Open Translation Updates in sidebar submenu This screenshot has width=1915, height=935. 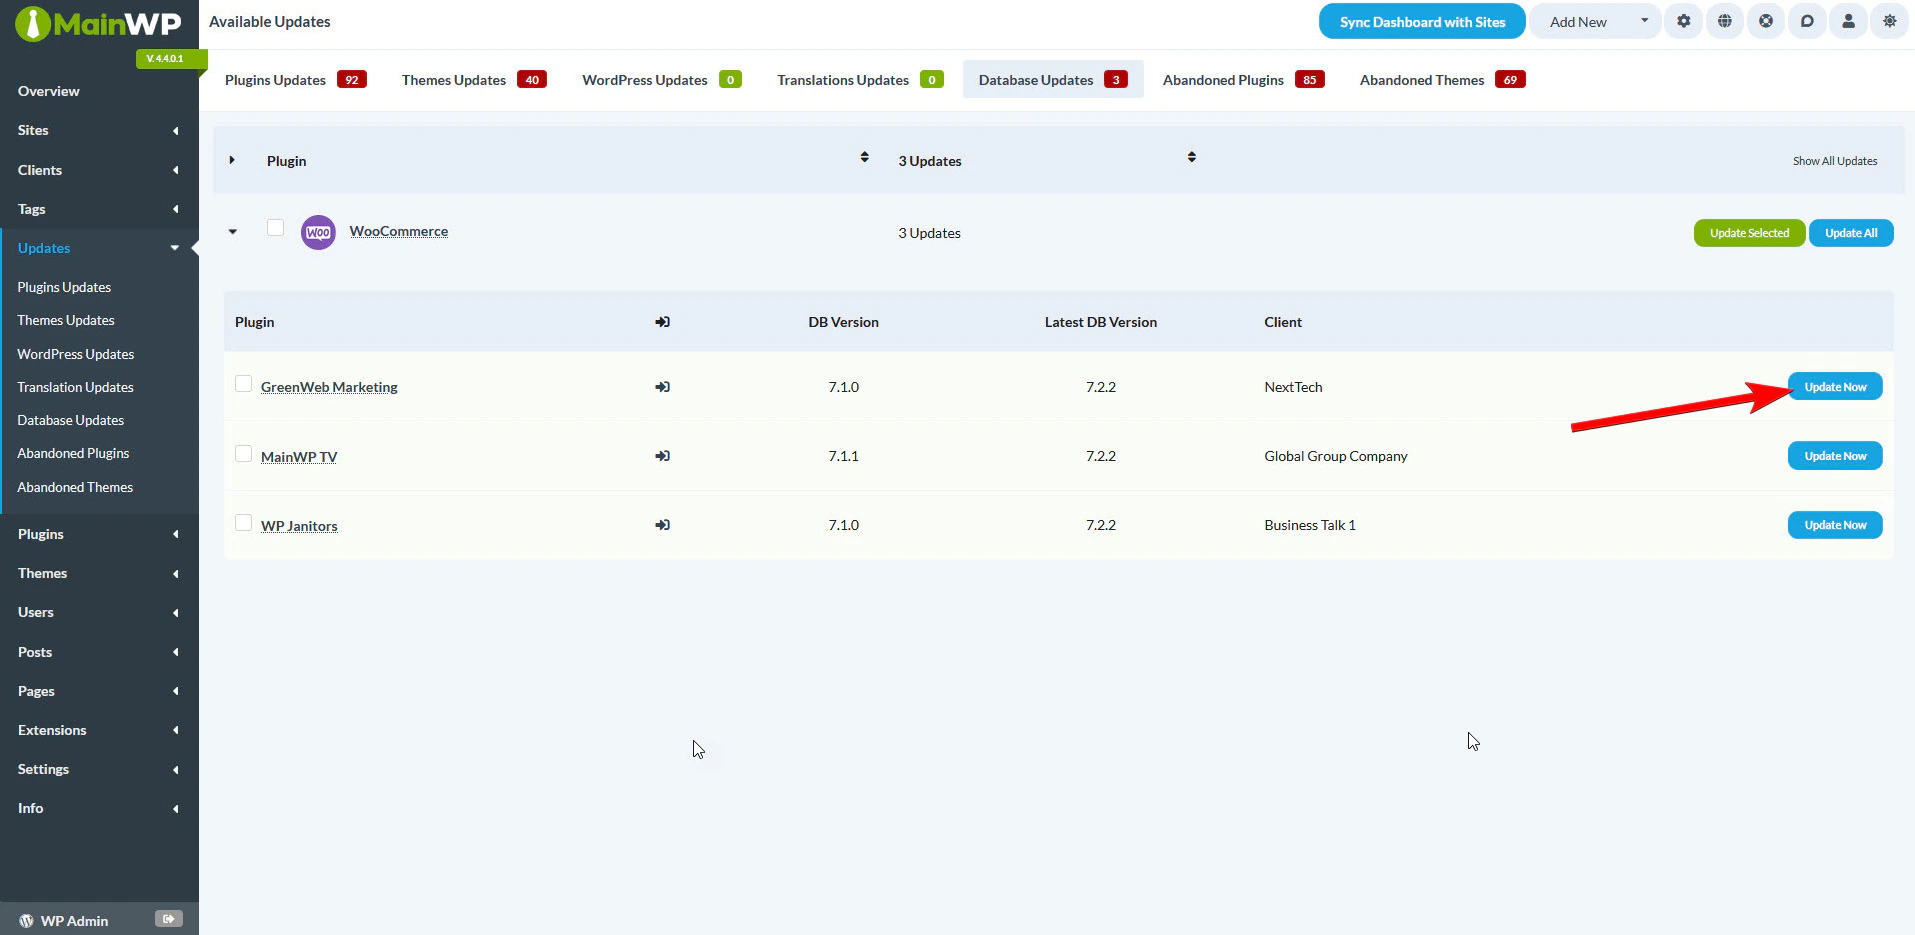(x=76, y=387)
